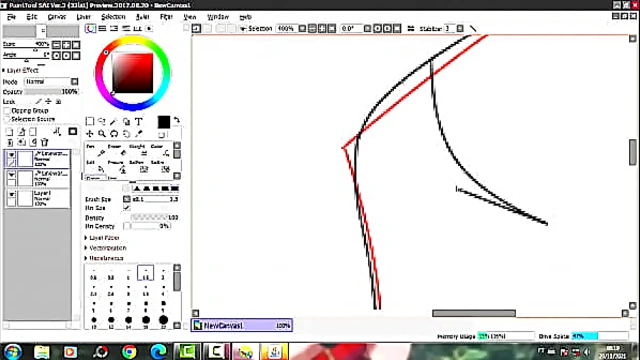Image resolution: width=640 pixels, height=360 pixels.
Task: Expand the Layer Fitter section
Action: tap(102, 238)
